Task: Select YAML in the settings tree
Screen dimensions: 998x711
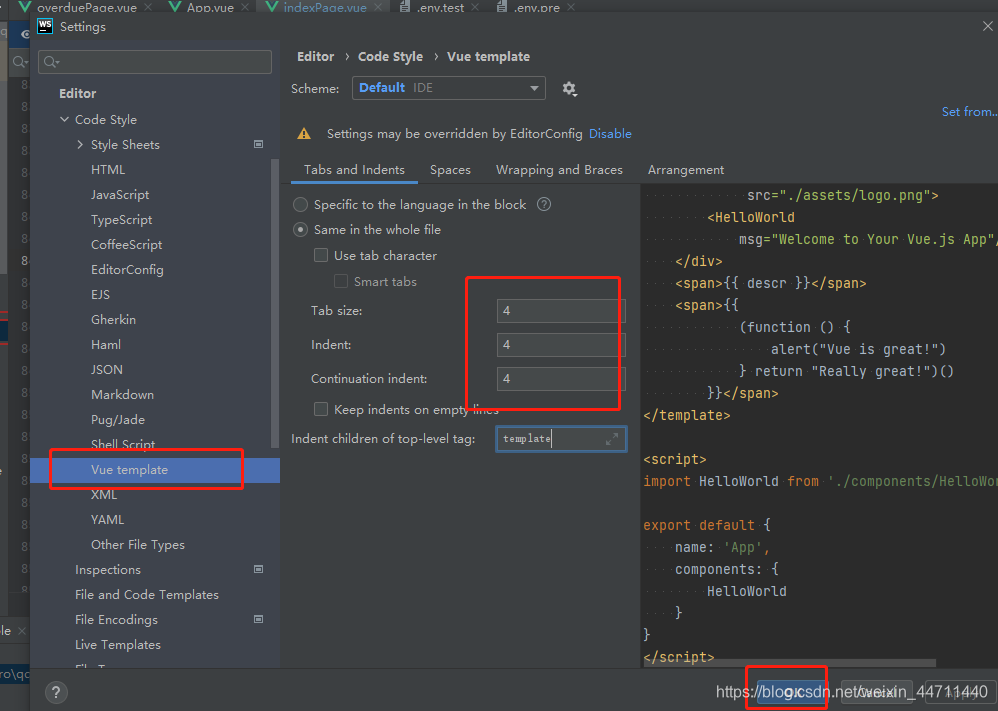Action: 107,519
